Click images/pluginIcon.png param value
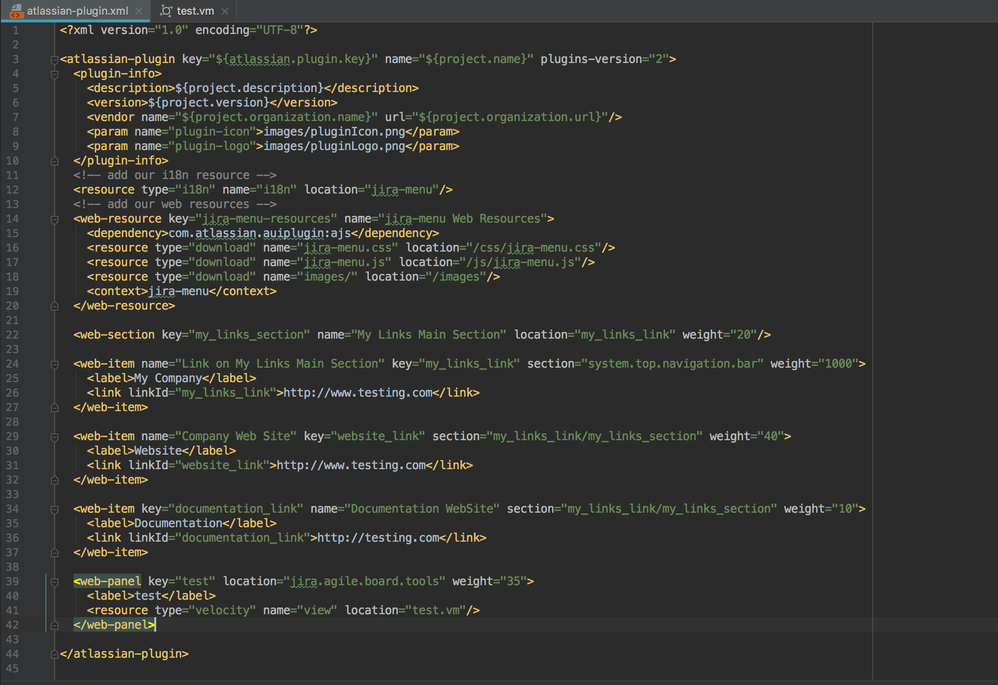Image resolution: width=998 pixels, height=685 pixels. pos(334,132)
